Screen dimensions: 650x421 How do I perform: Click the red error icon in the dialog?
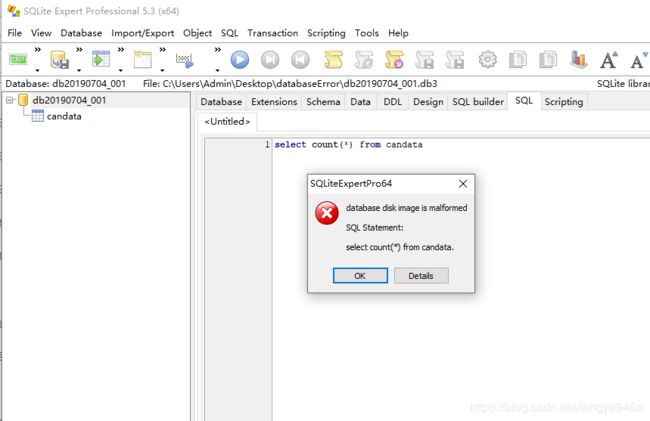[327, 213]
